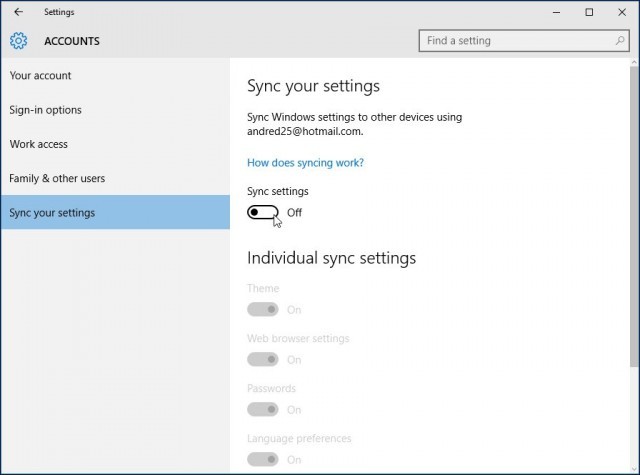
Task: Focus the Find a setting search box
Action: pos(515,41)
